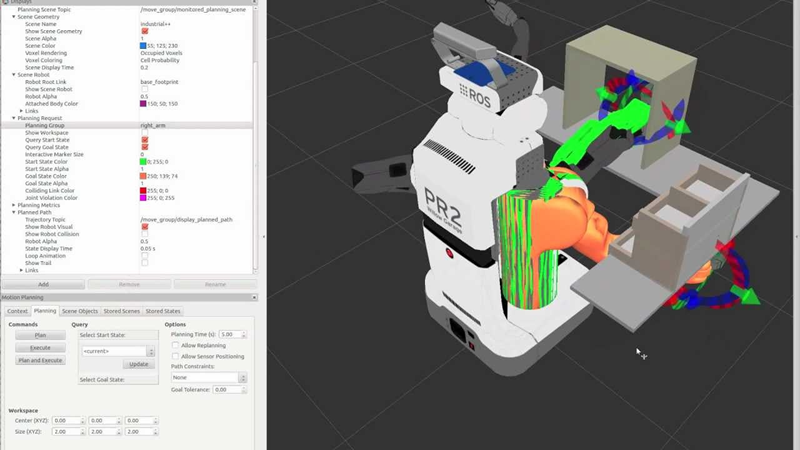Toggle Query Start State checkbox
Screen dimensions: 800x450
click(x=145, y=140)
